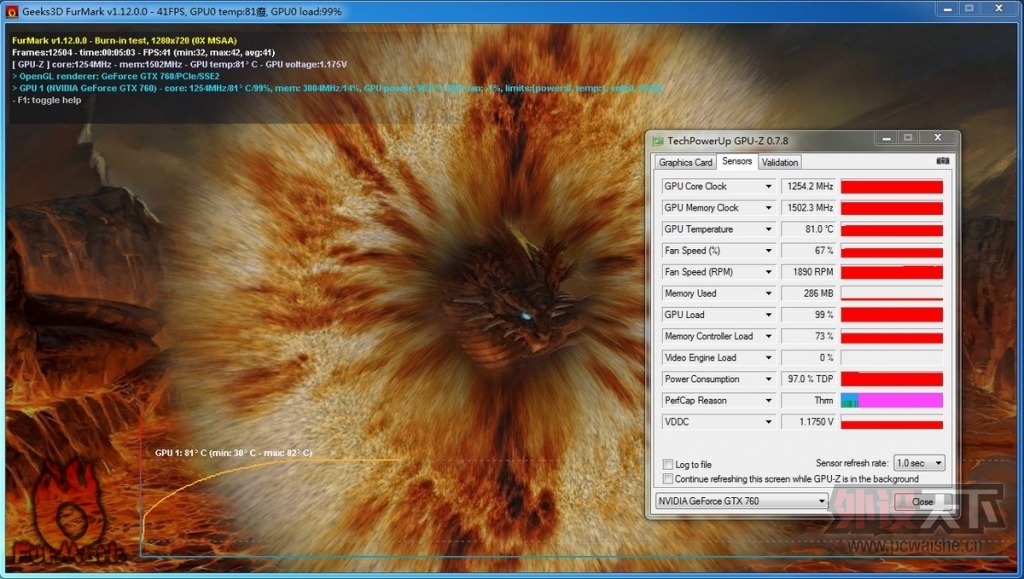The width and height of the screenshot is (1024, 579).
Task: Switch to the Validation tab
Action: (779, 162)
